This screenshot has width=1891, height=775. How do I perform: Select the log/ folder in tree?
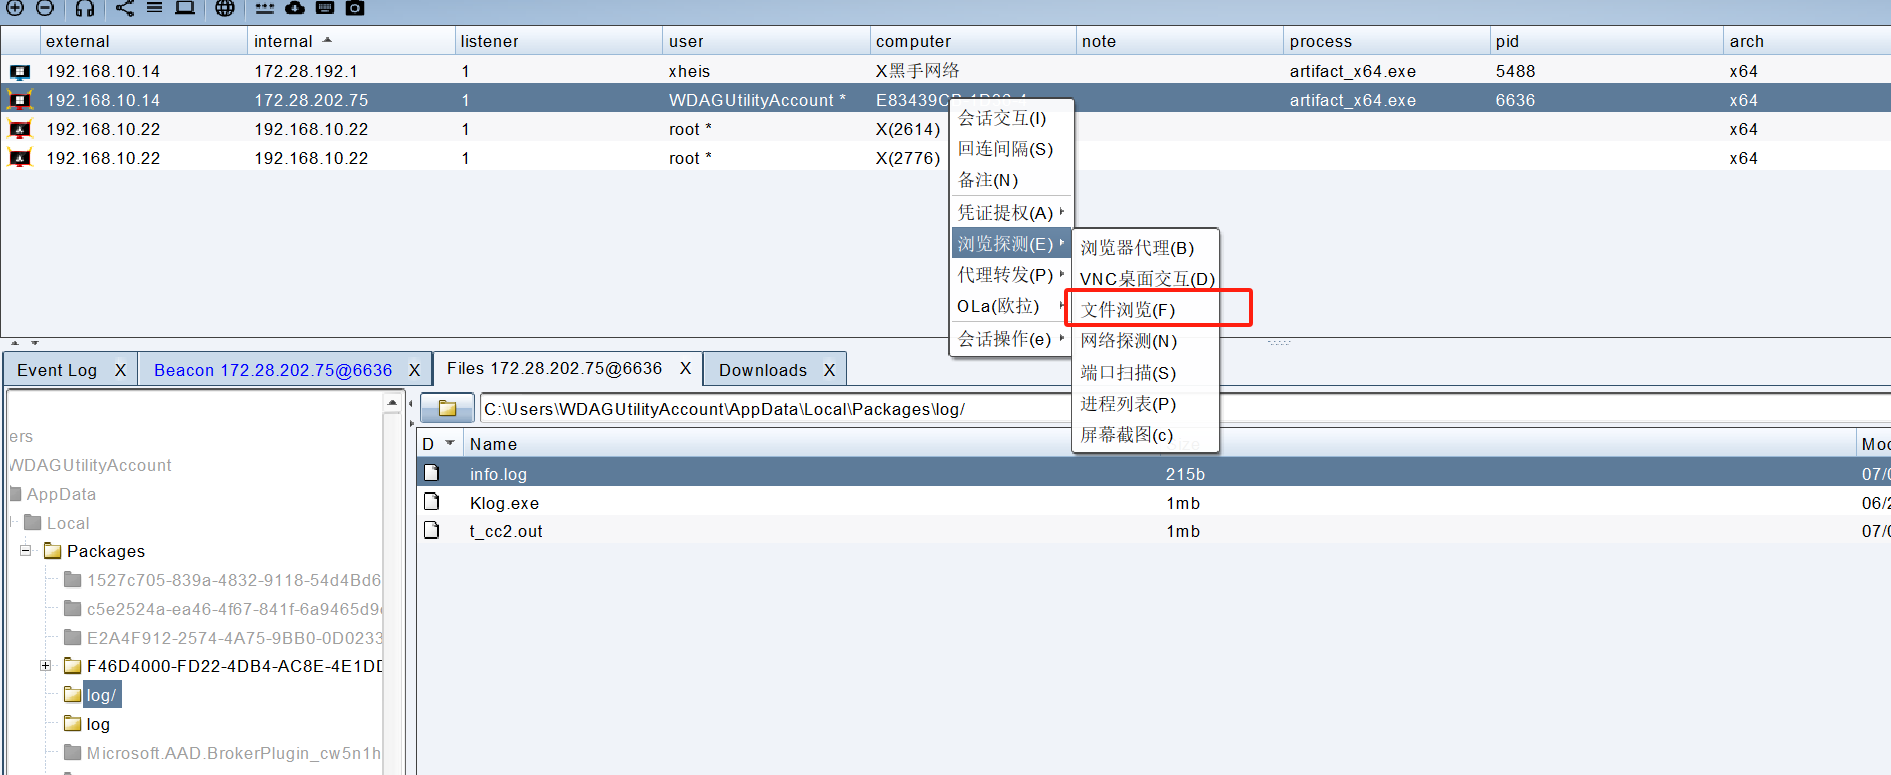(x=101, y=695)
